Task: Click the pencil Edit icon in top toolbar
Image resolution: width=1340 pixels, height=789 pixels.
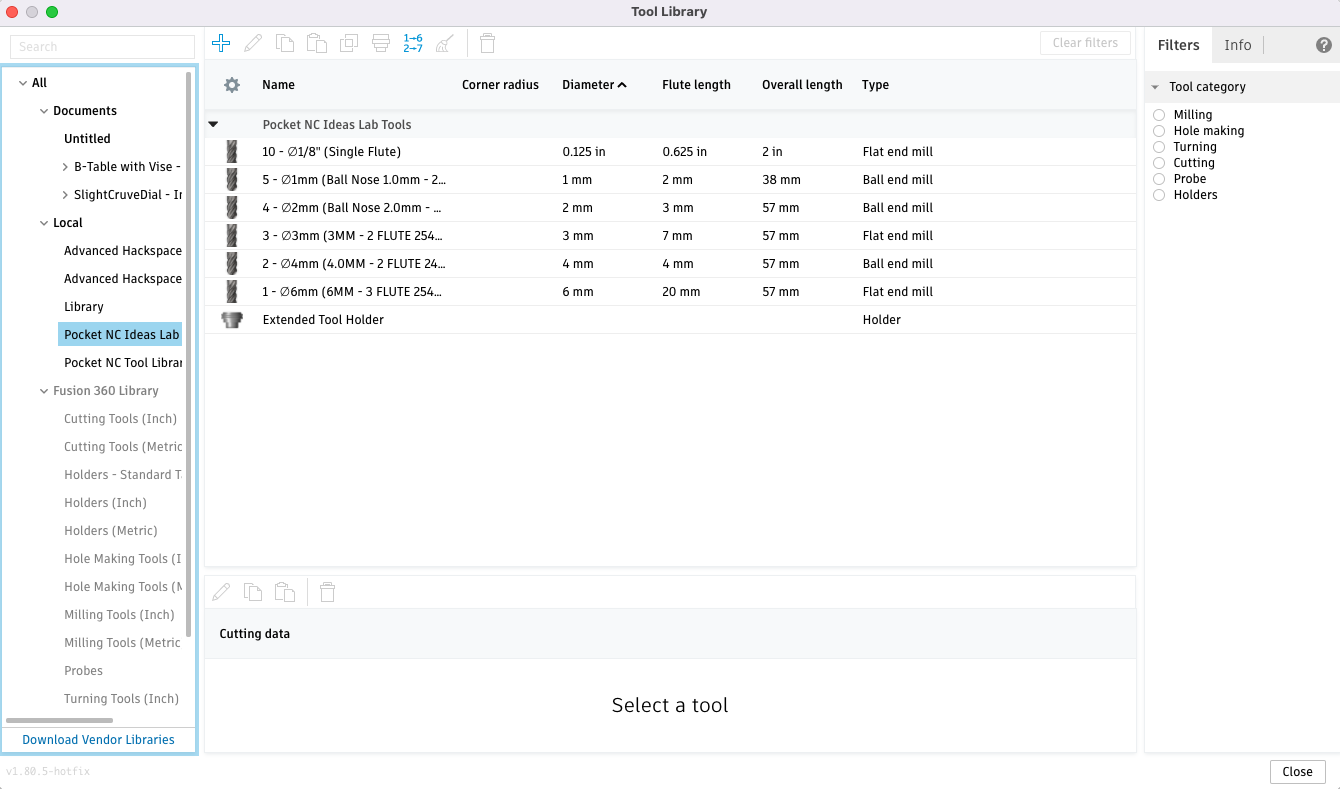Action: pos(253,43)
